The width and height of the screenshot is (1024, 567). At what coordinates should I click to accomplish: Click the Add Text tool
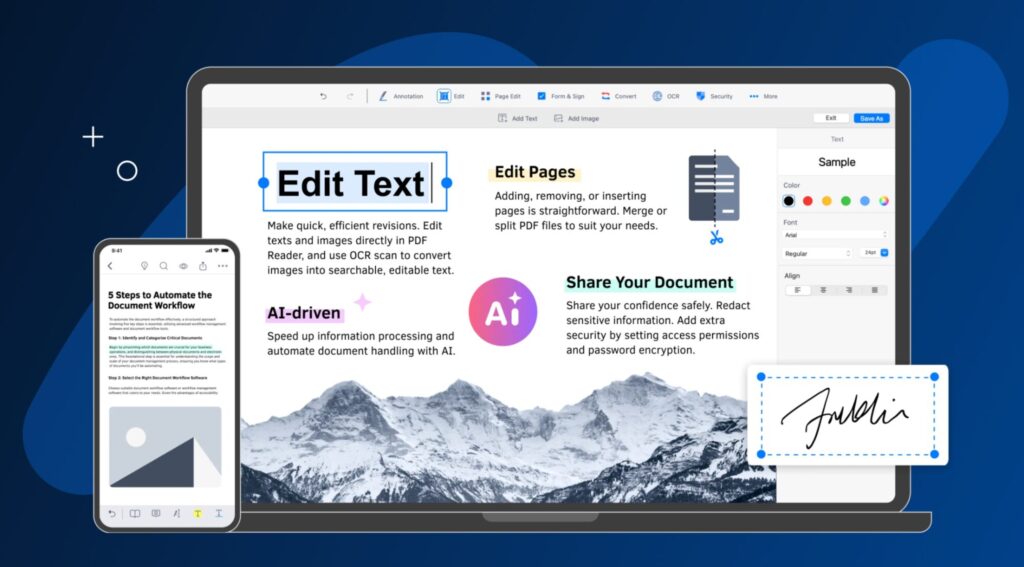tap(517, 118)
